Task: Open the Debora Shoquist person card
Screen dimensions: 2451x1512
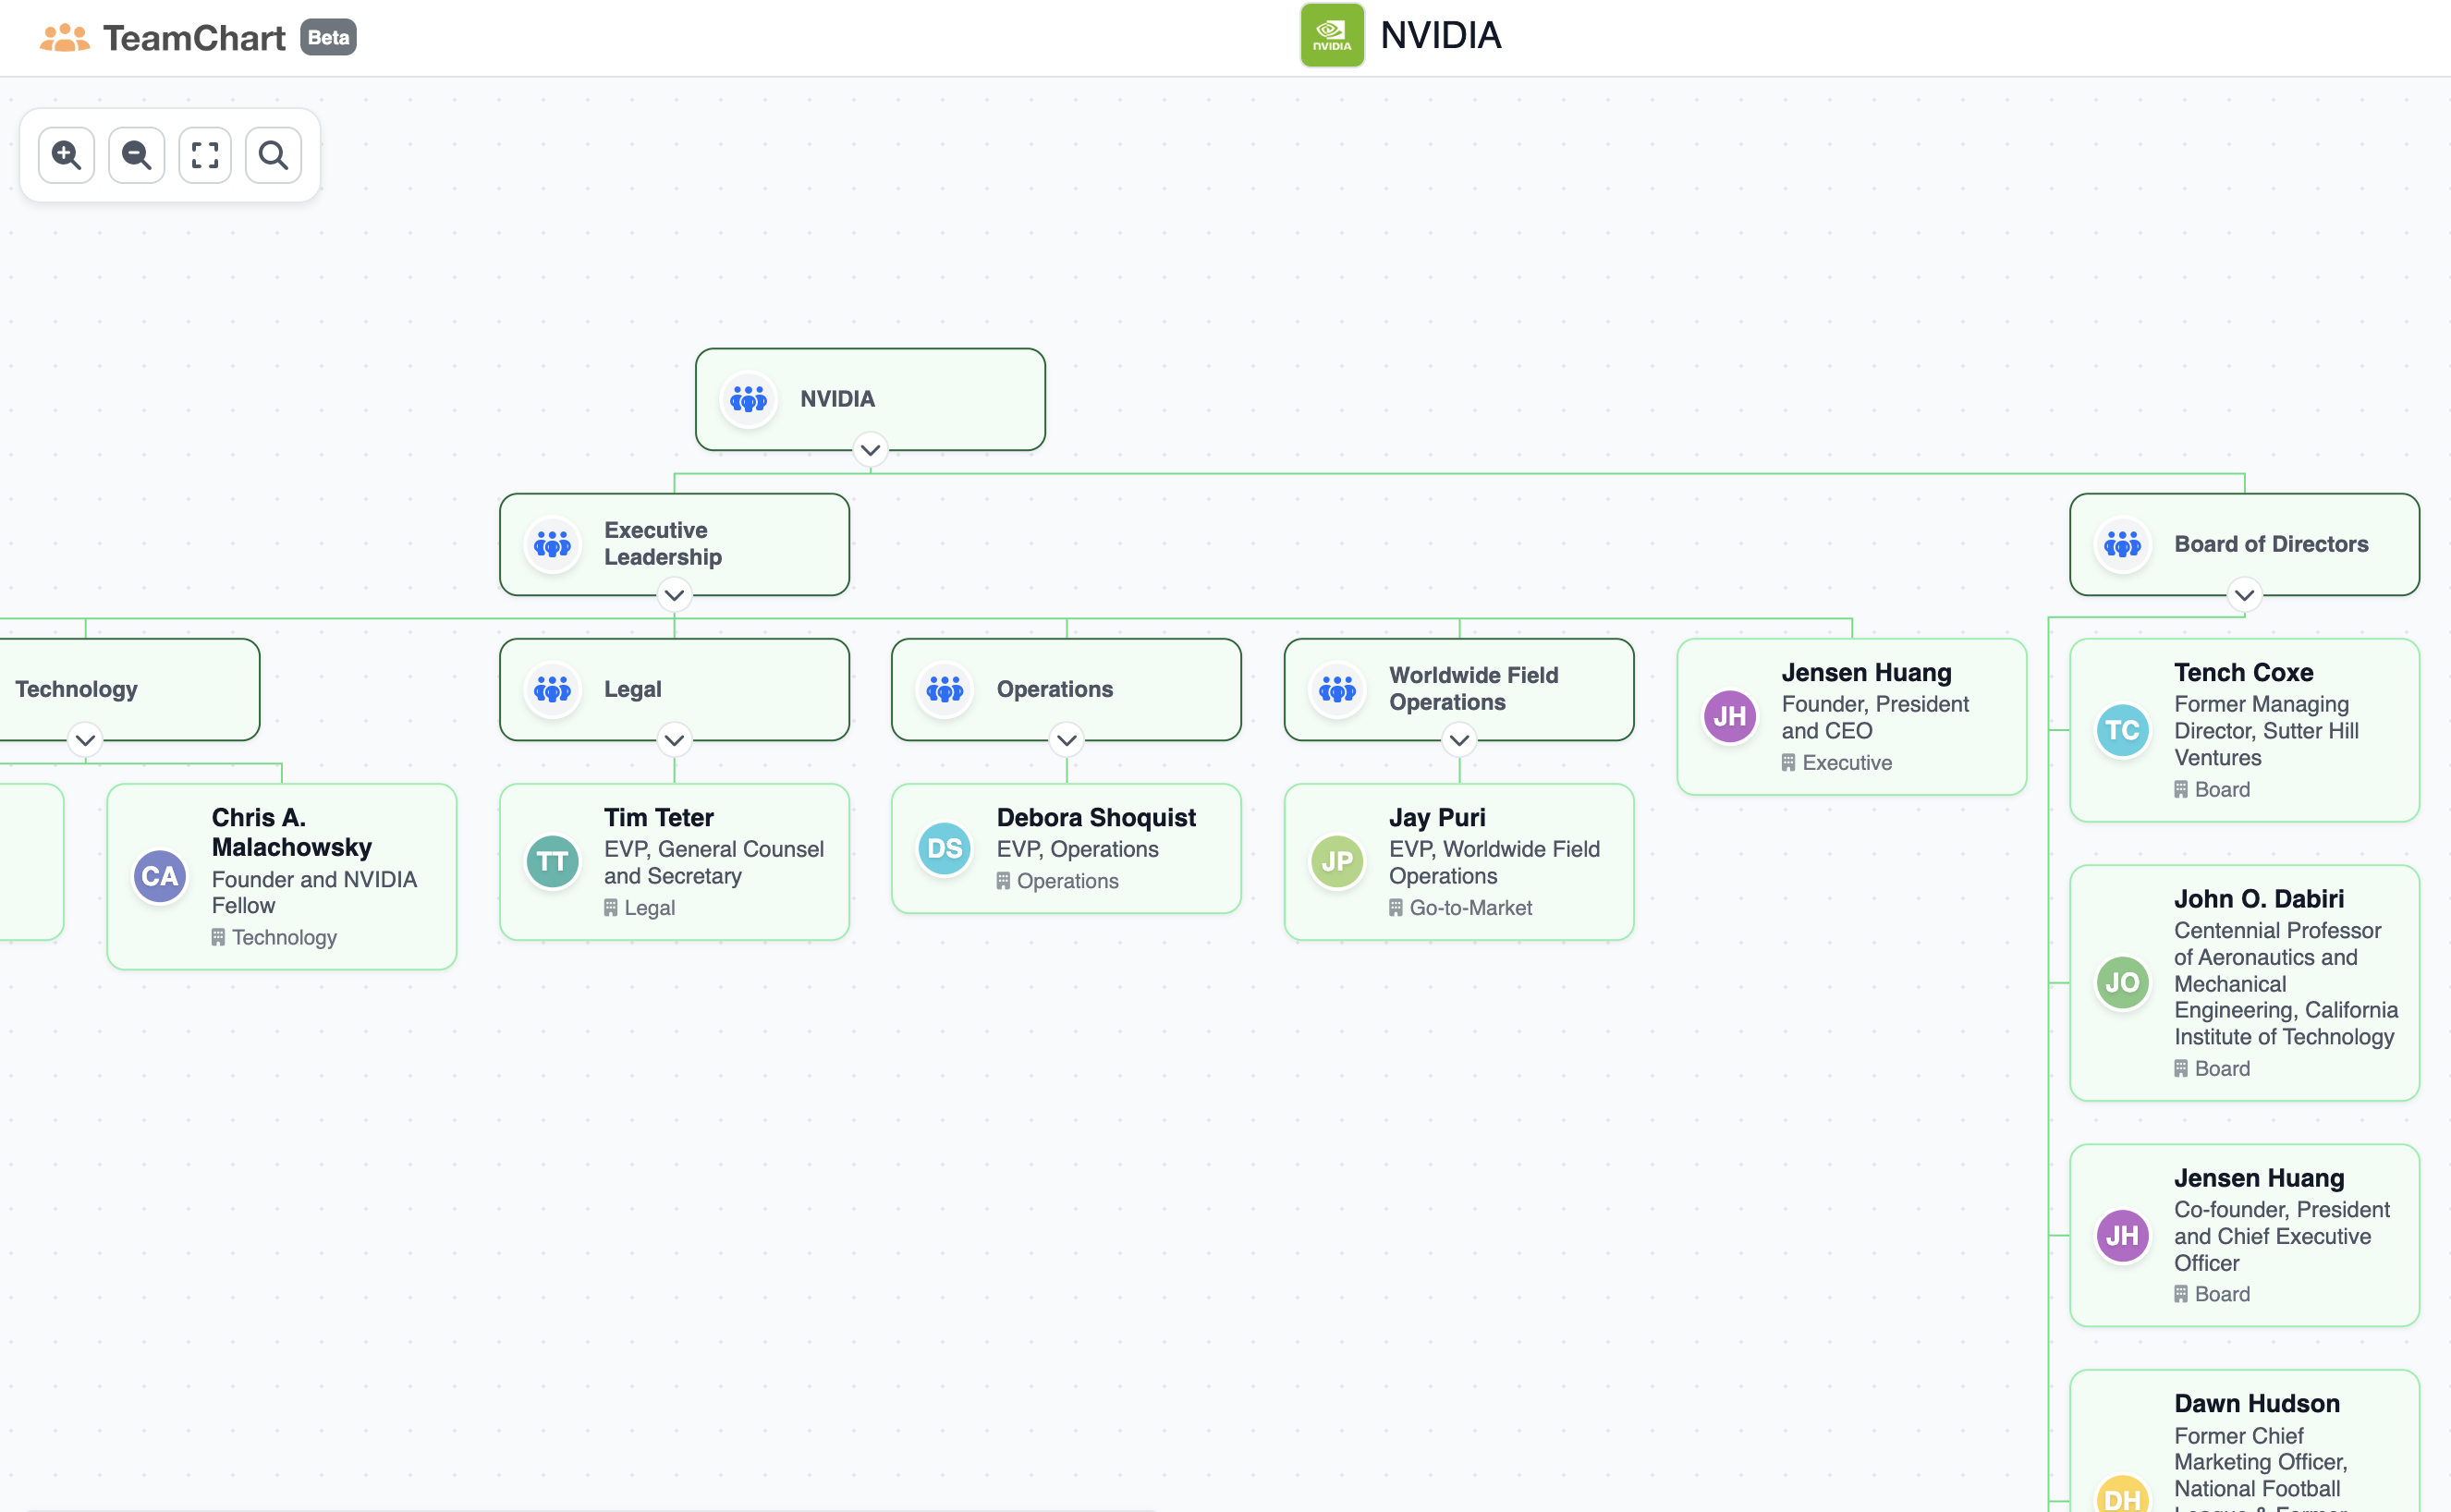Action: click(x=1067, y=849)
